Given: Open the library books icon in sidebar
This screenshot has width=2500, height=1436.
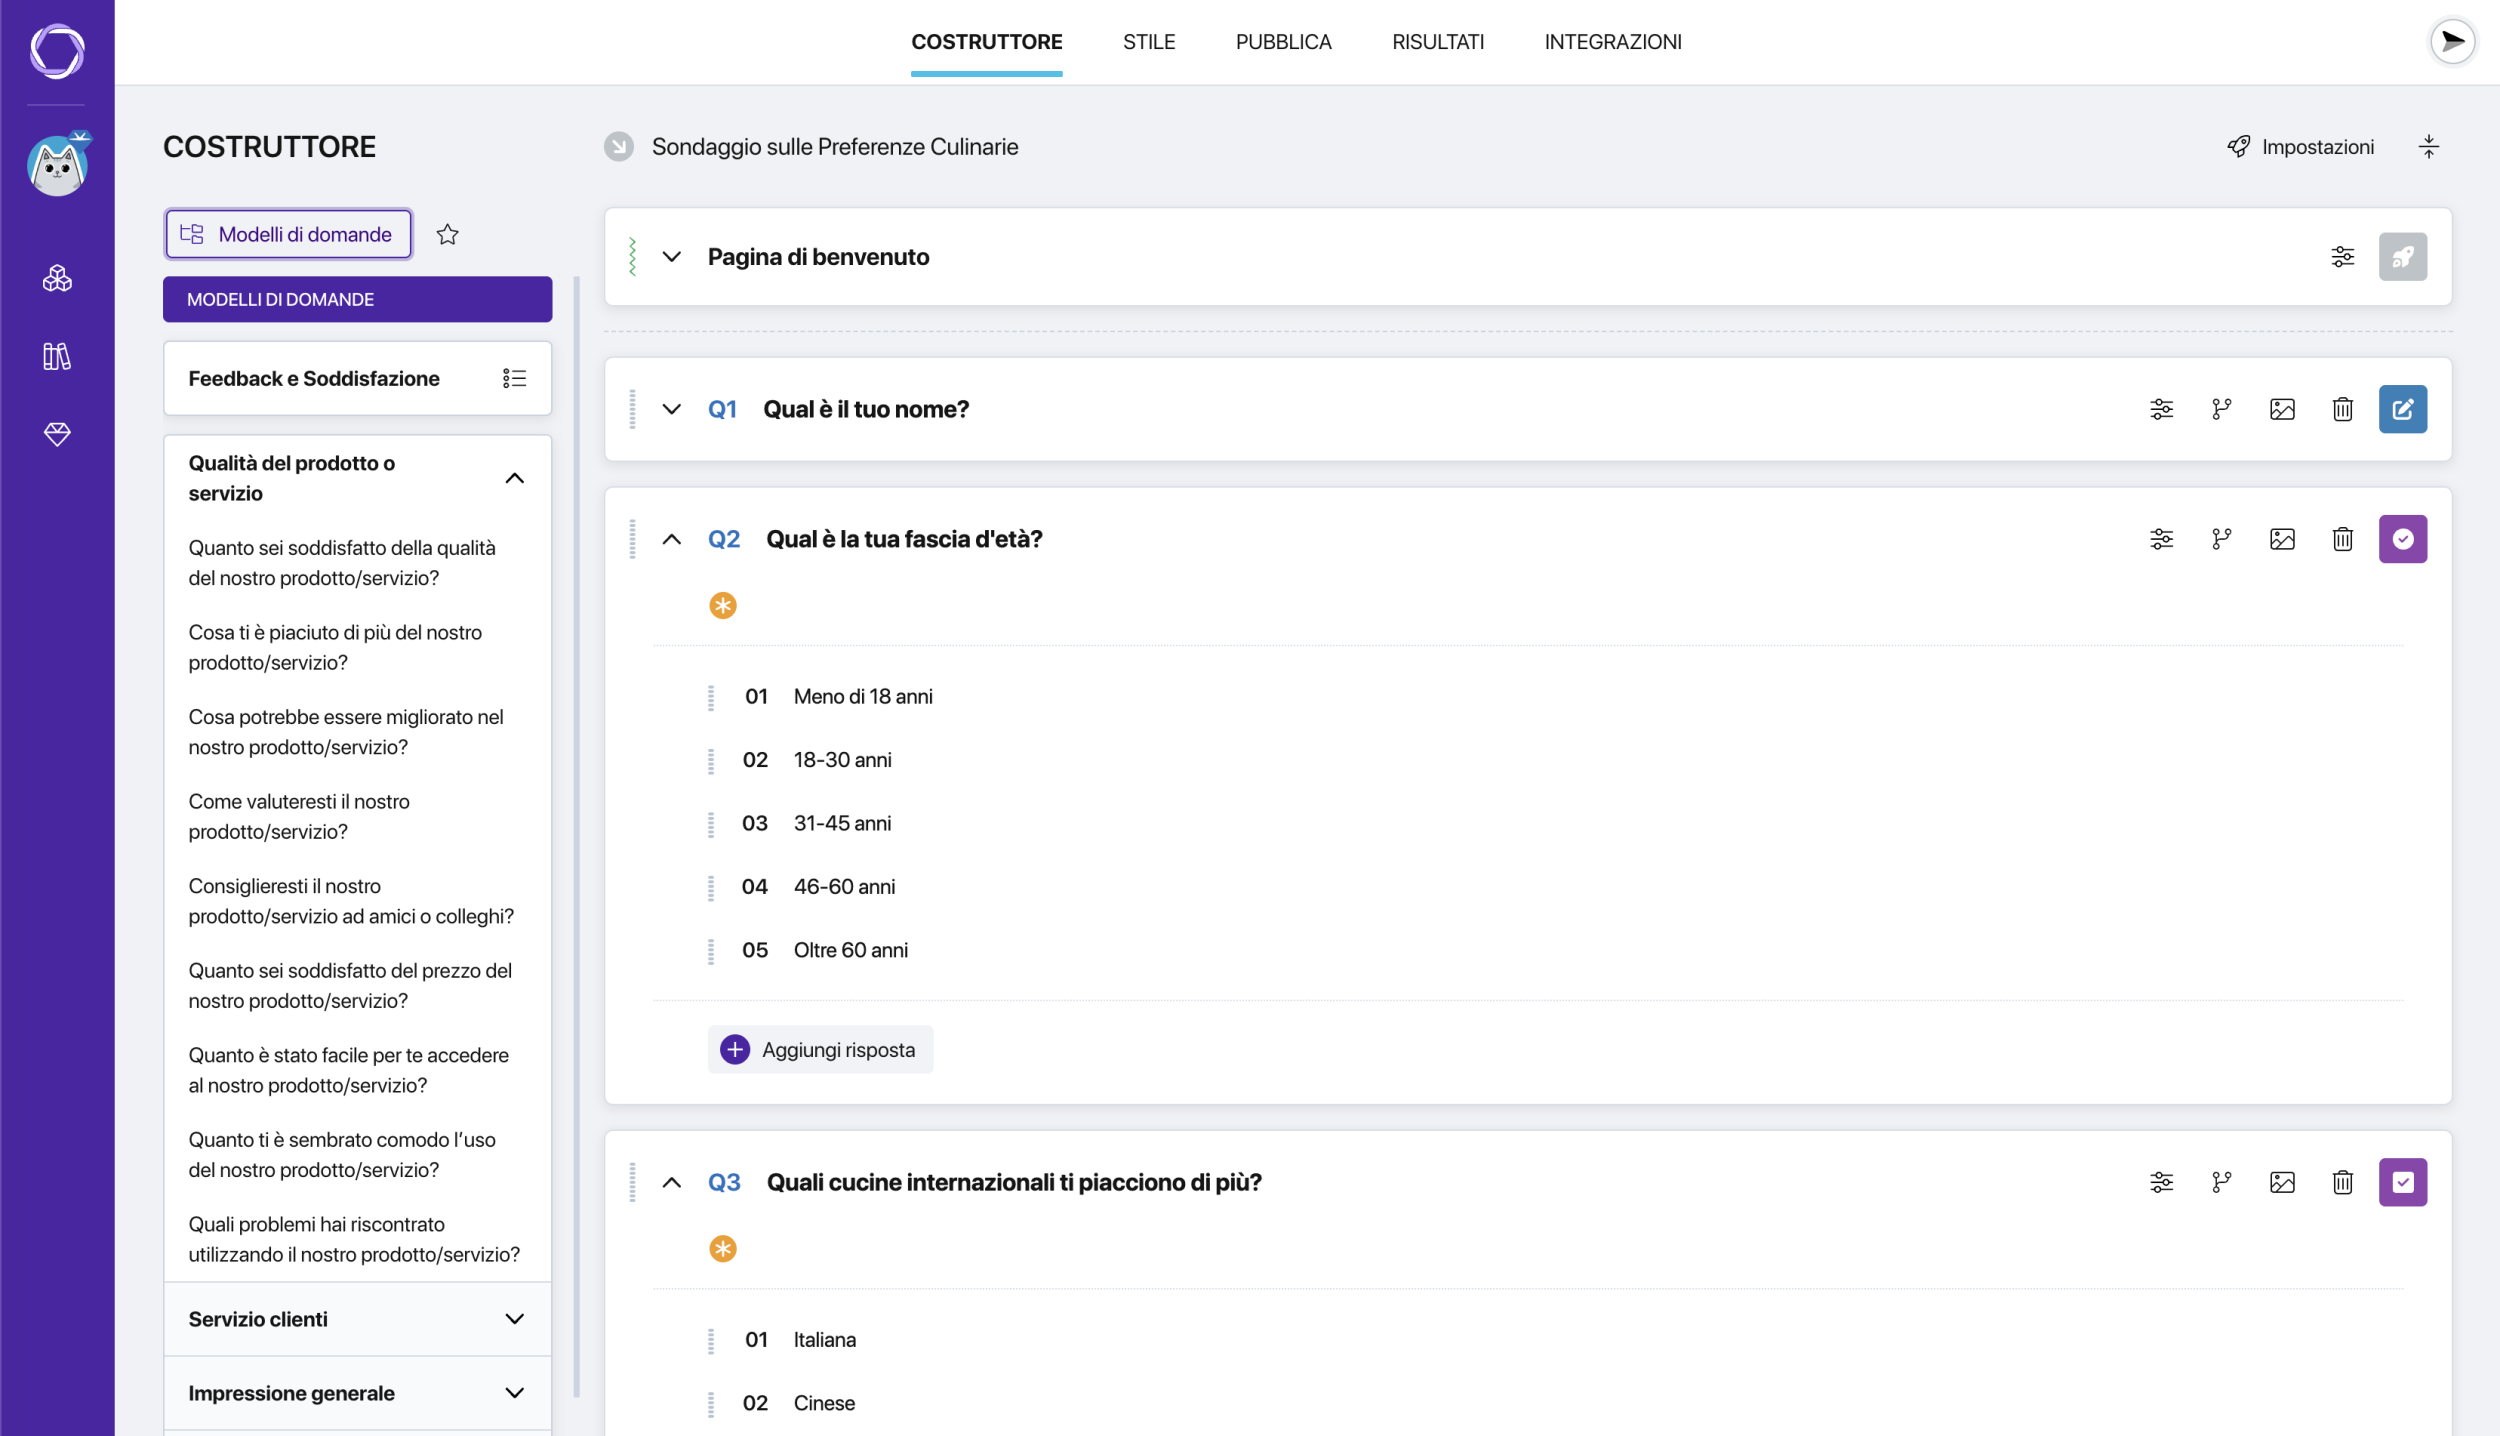Looking at the screenshot, I should point(57,356).
